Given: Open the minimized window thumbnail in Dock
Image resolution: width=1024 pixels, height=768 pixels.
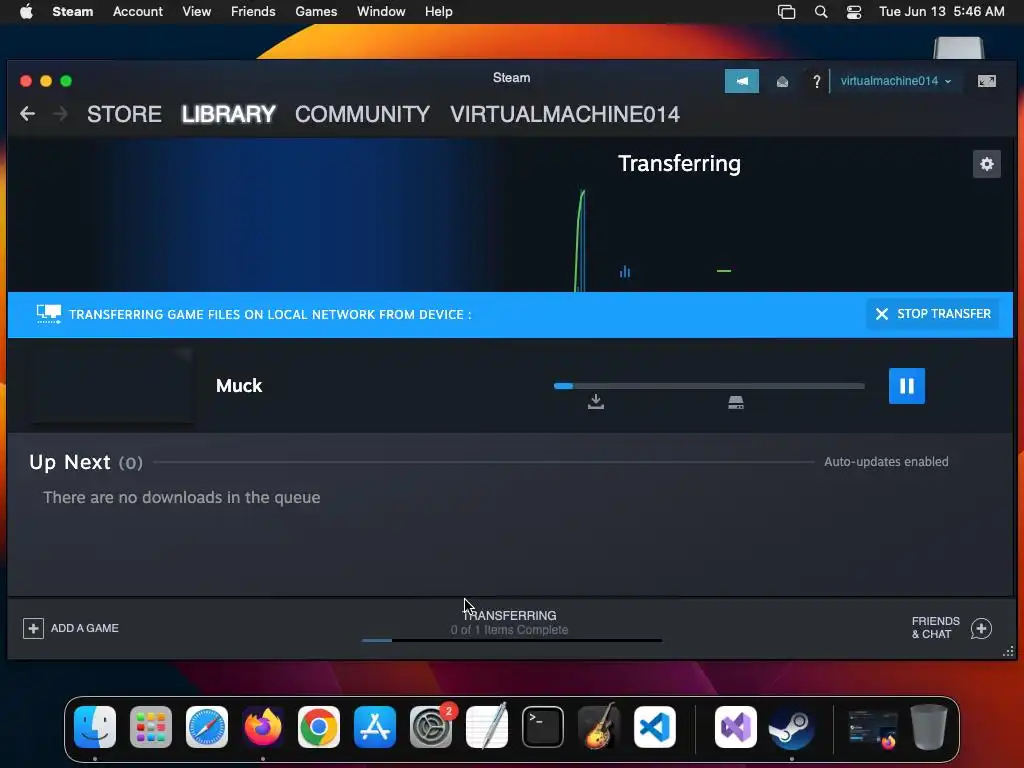Looking at the screenshot, I should pyautogui.click(x=872, y=728).
